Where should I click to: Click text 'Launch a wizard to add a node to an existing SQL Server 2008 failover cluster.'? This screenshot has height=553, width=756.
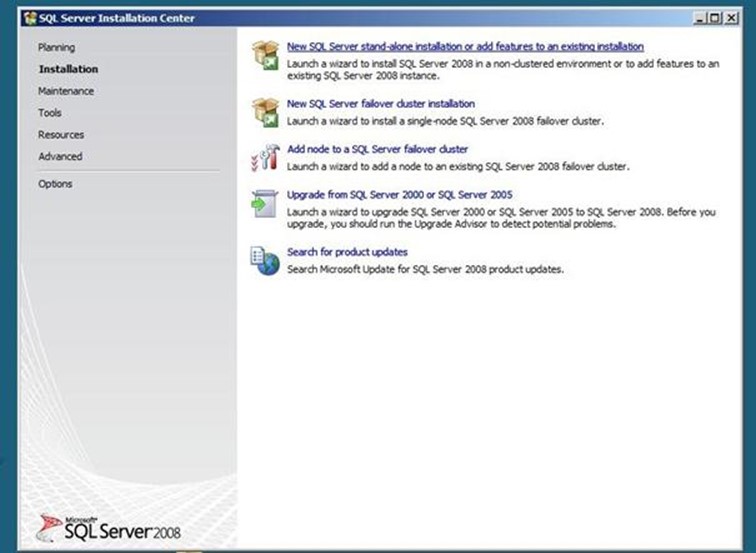[458, 166]
